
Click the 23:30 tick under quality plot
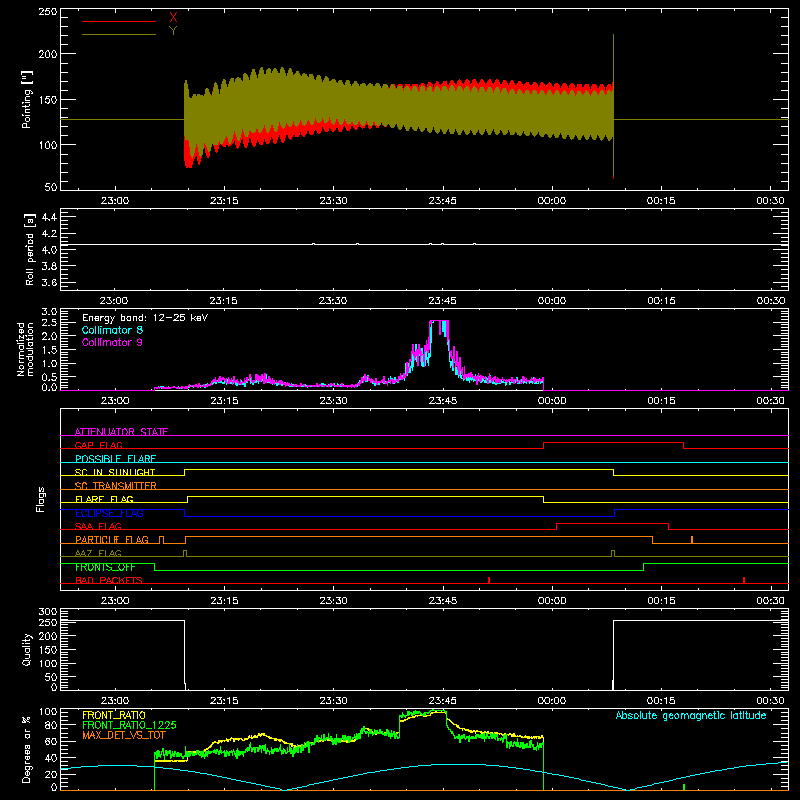(333, 701)
